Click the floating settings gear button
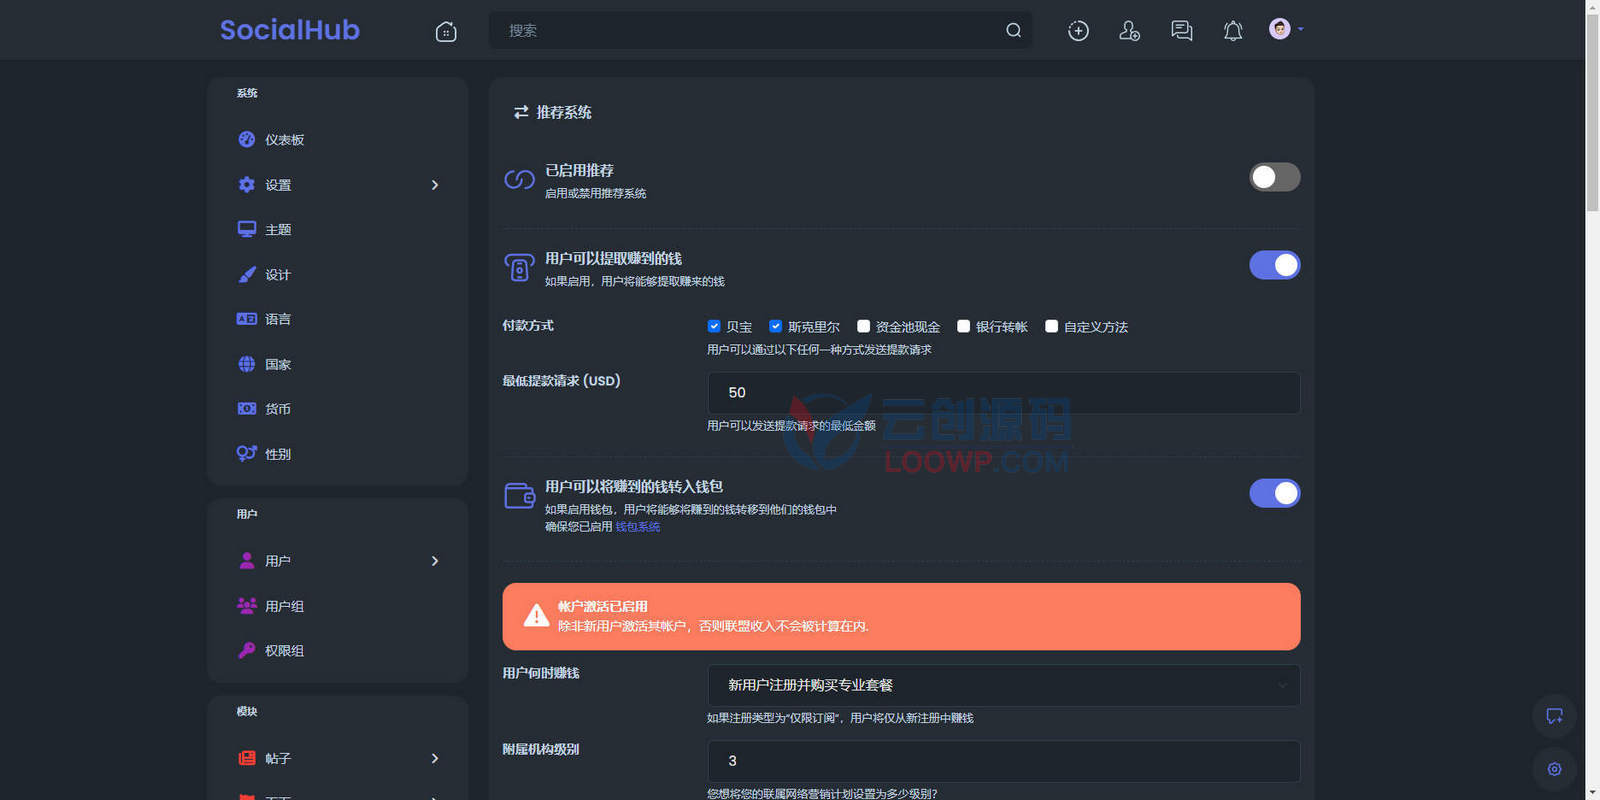This screenshot has height=800, width=1600. point(1554,769)
